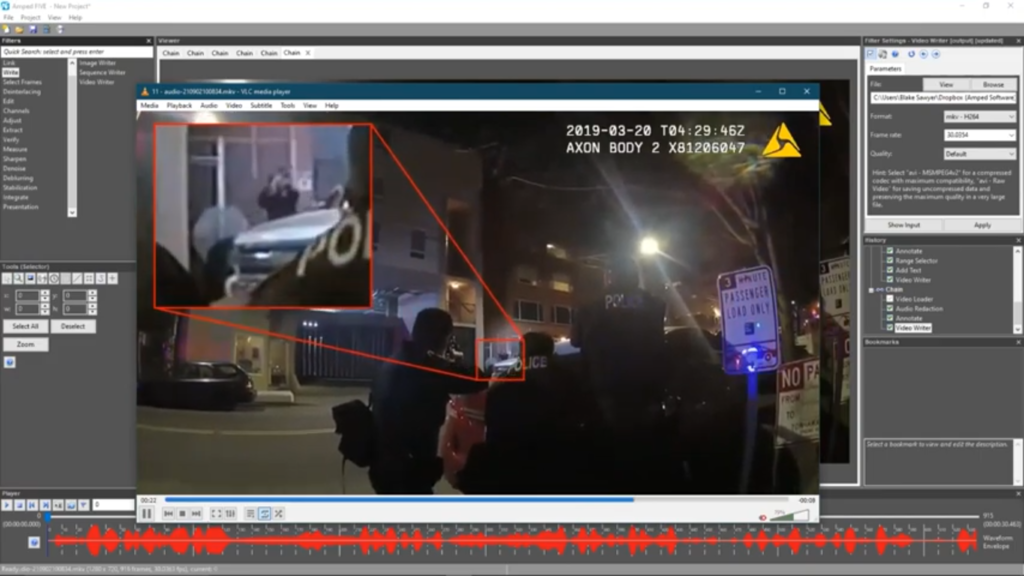
Task: Open the Help menu in Amped FIVE
Action: coord(75,18)
